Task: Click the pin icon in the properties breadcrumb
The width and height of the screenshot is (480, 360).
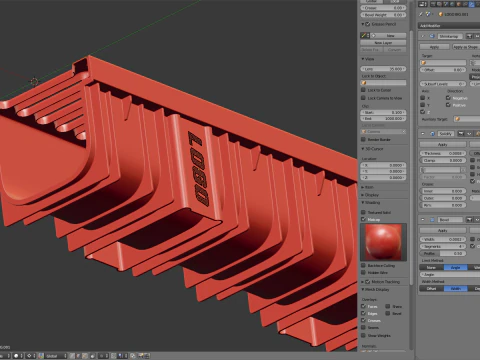Action: (421, 14)
